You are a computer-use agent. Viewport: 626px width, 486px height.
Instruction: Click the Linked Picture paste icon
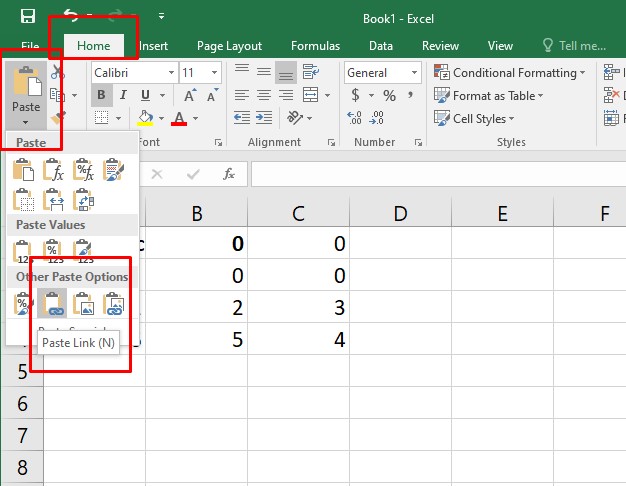pos(113,304)
